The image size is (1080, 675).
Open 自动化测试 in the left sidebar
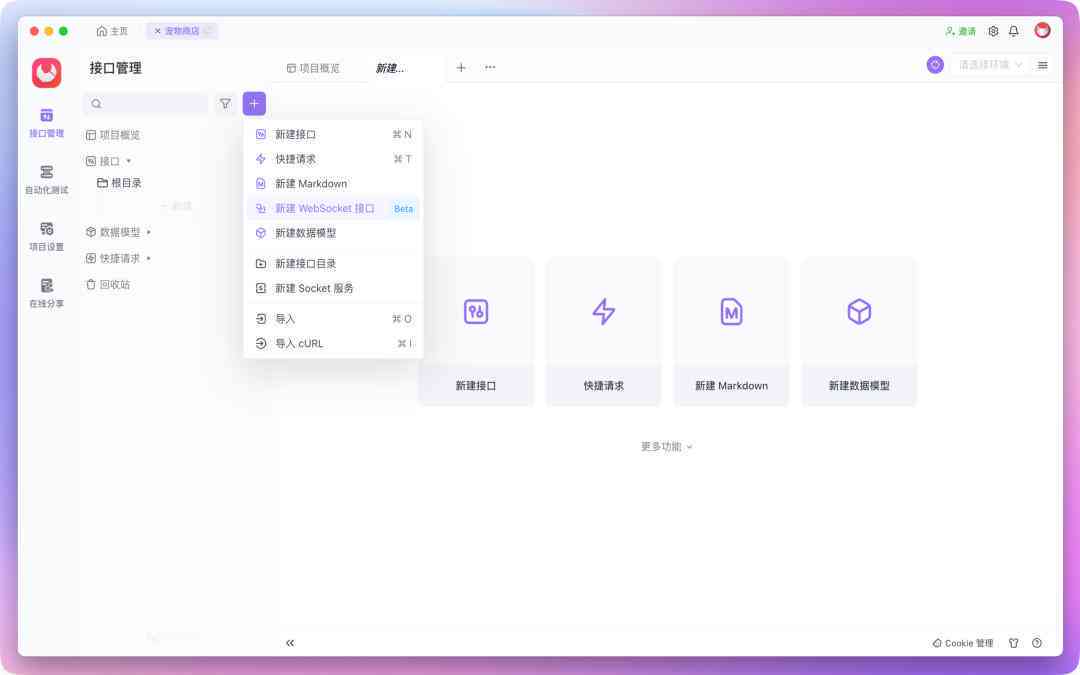tap(46, 180)
